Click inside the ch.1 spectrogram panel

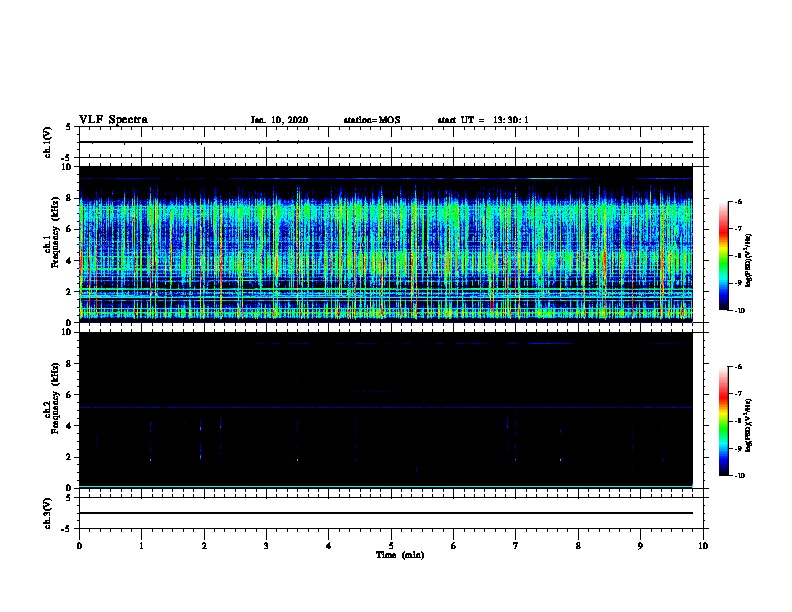click(x=386, y=244)
